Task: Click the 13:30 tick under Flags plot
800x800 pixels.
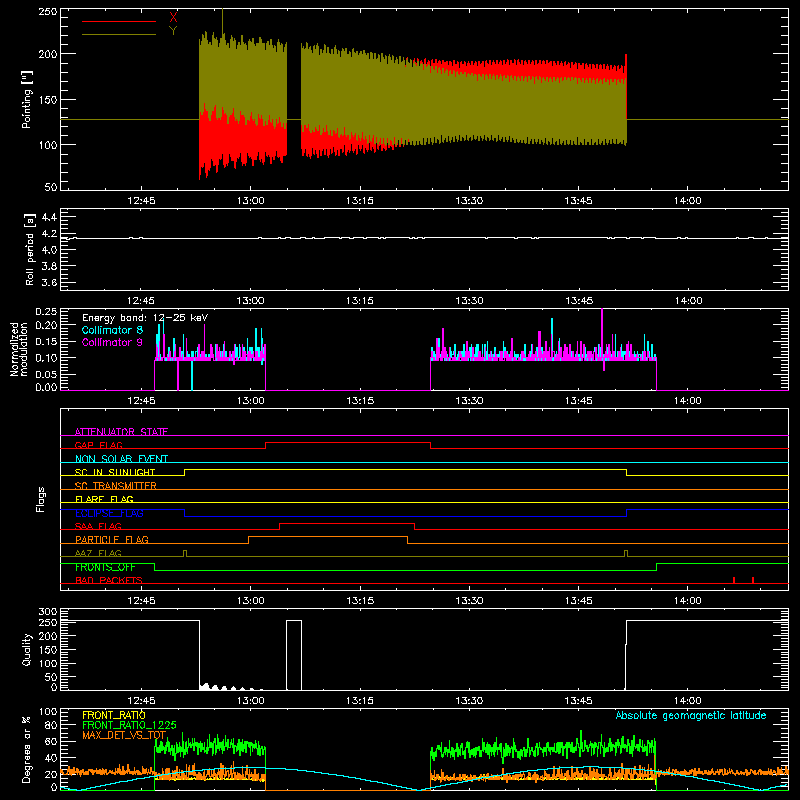Action: click(469, 601)
